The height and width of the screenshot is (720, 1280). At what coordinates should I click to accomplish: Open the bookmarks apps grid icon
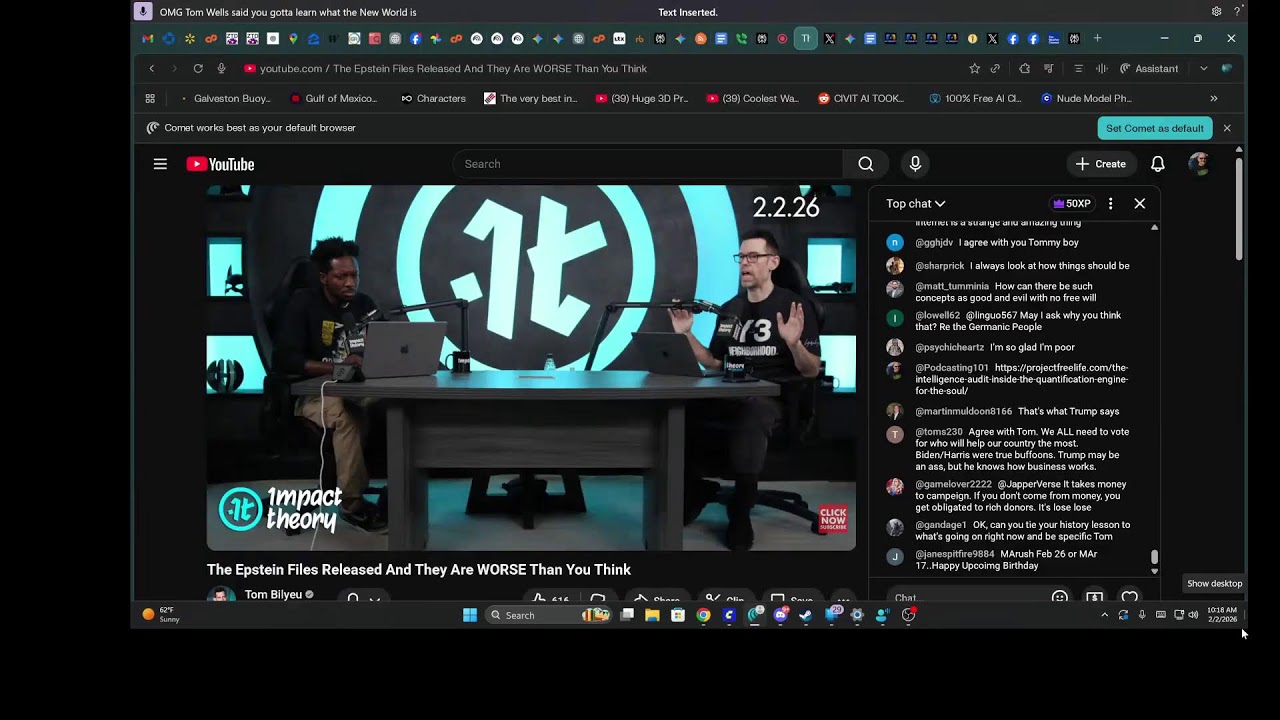150,98
